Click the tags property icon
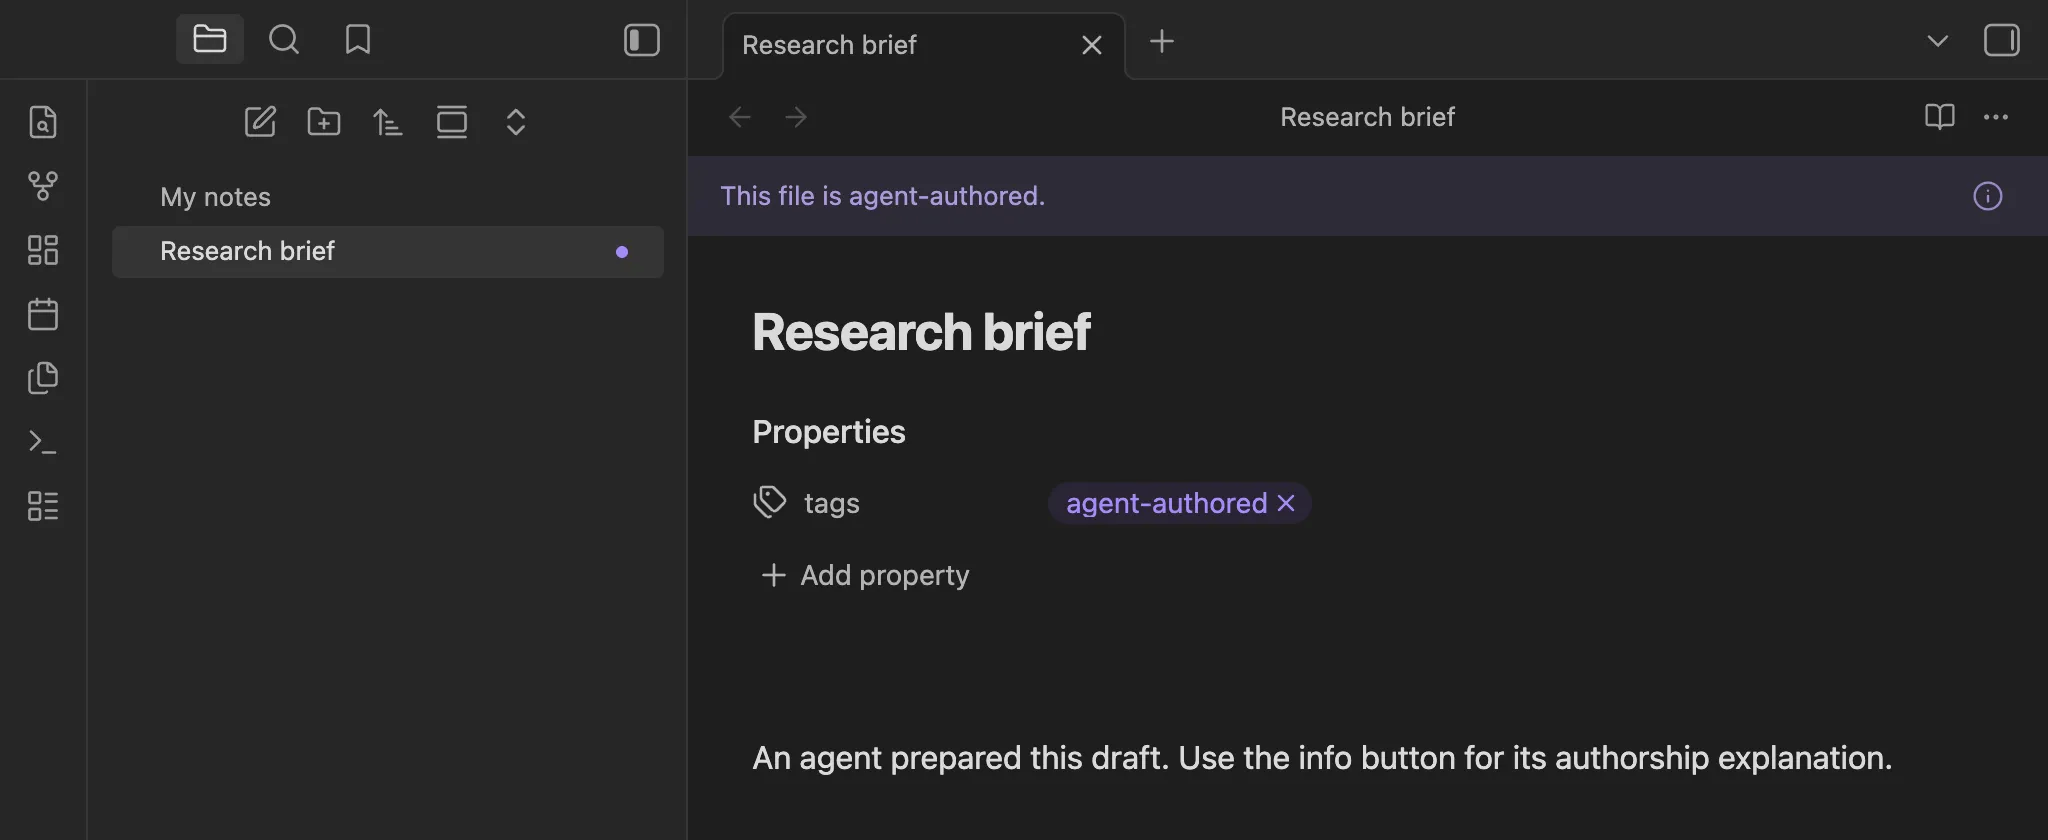This screenshot has width=2048, height=840. pos(770,502)
